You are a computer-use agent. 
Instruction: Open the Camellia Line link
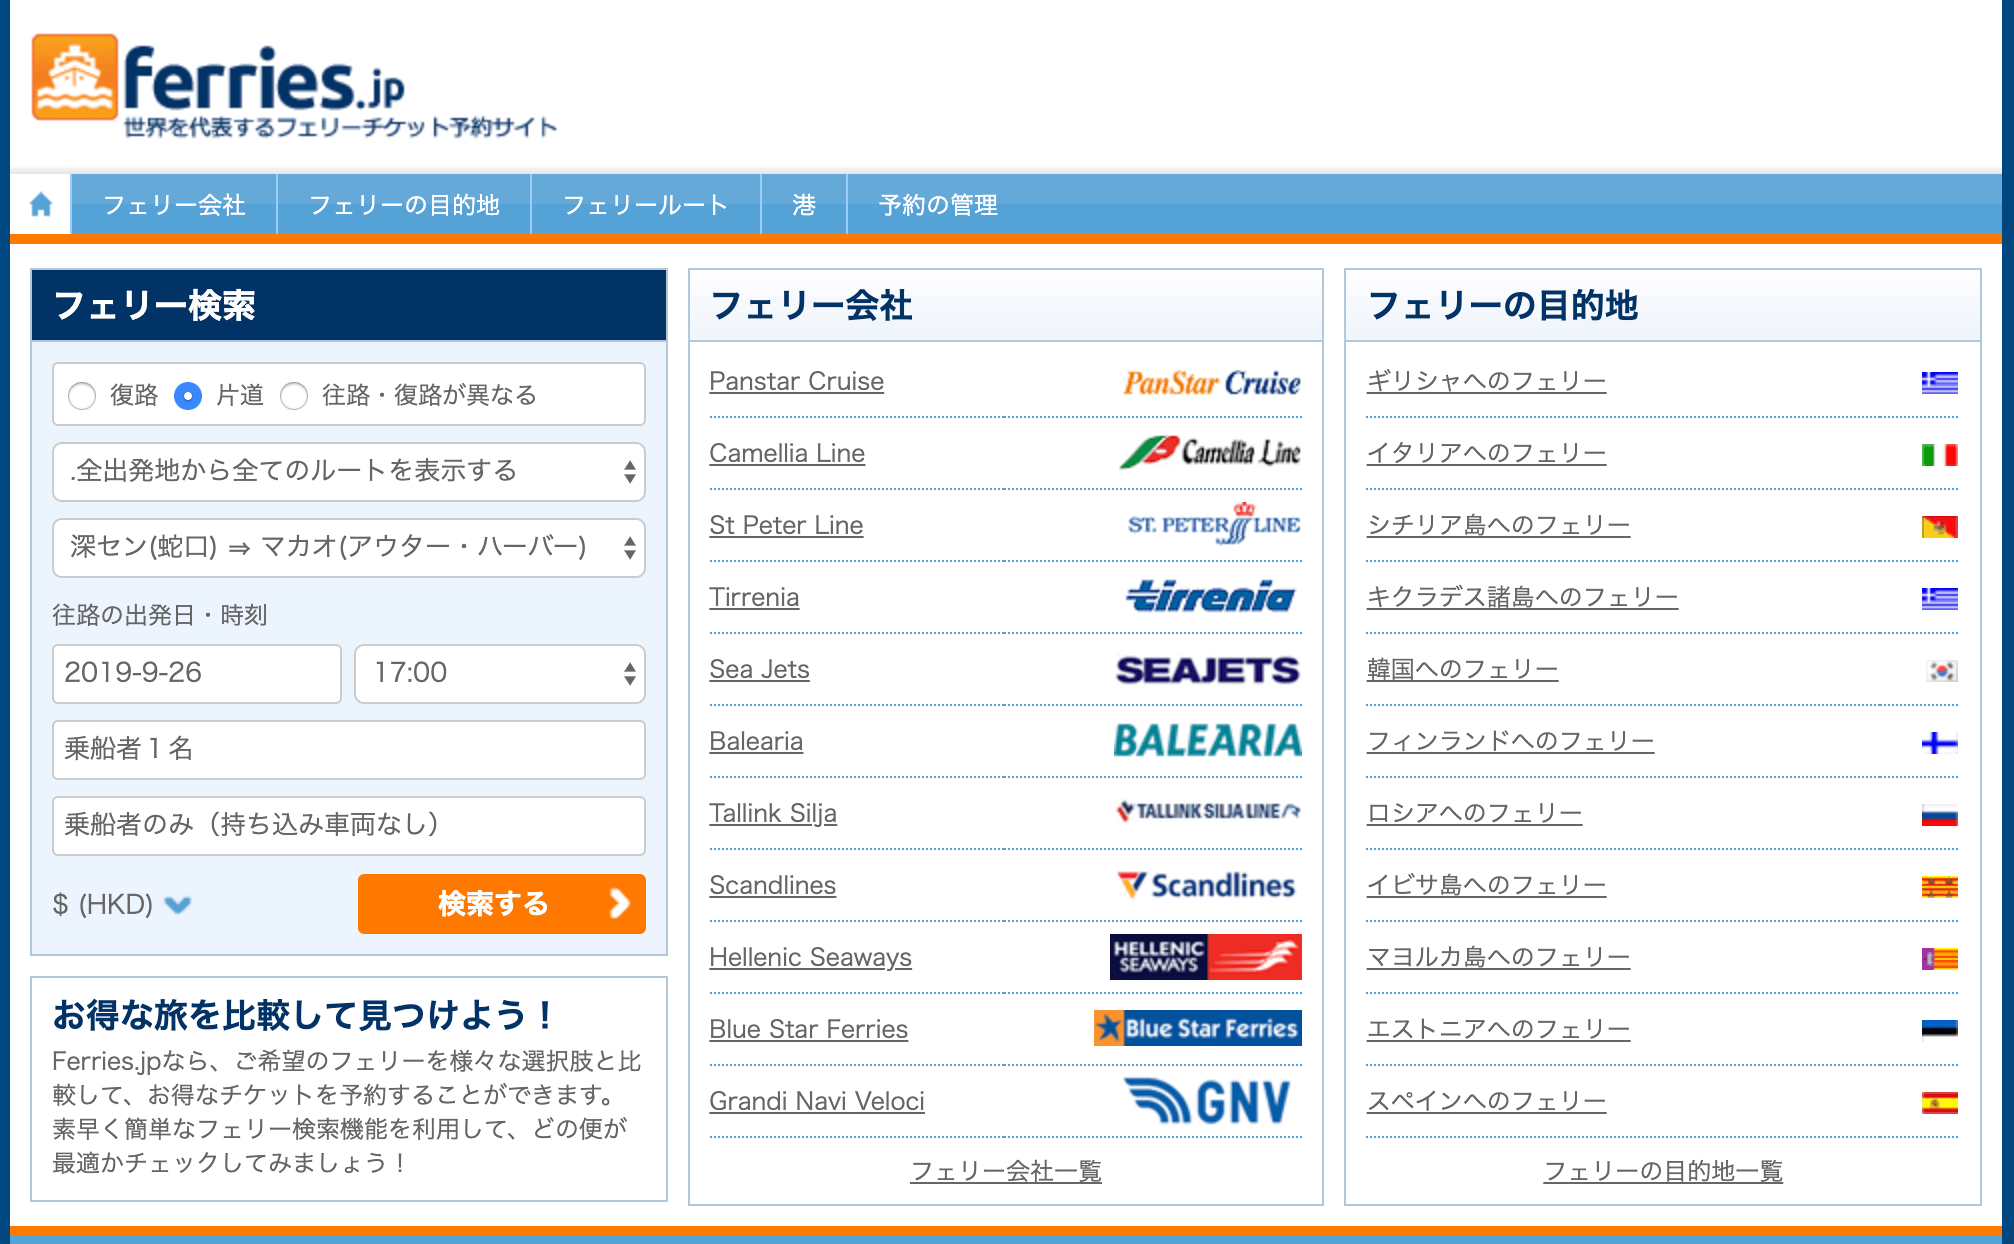(787, 453)
